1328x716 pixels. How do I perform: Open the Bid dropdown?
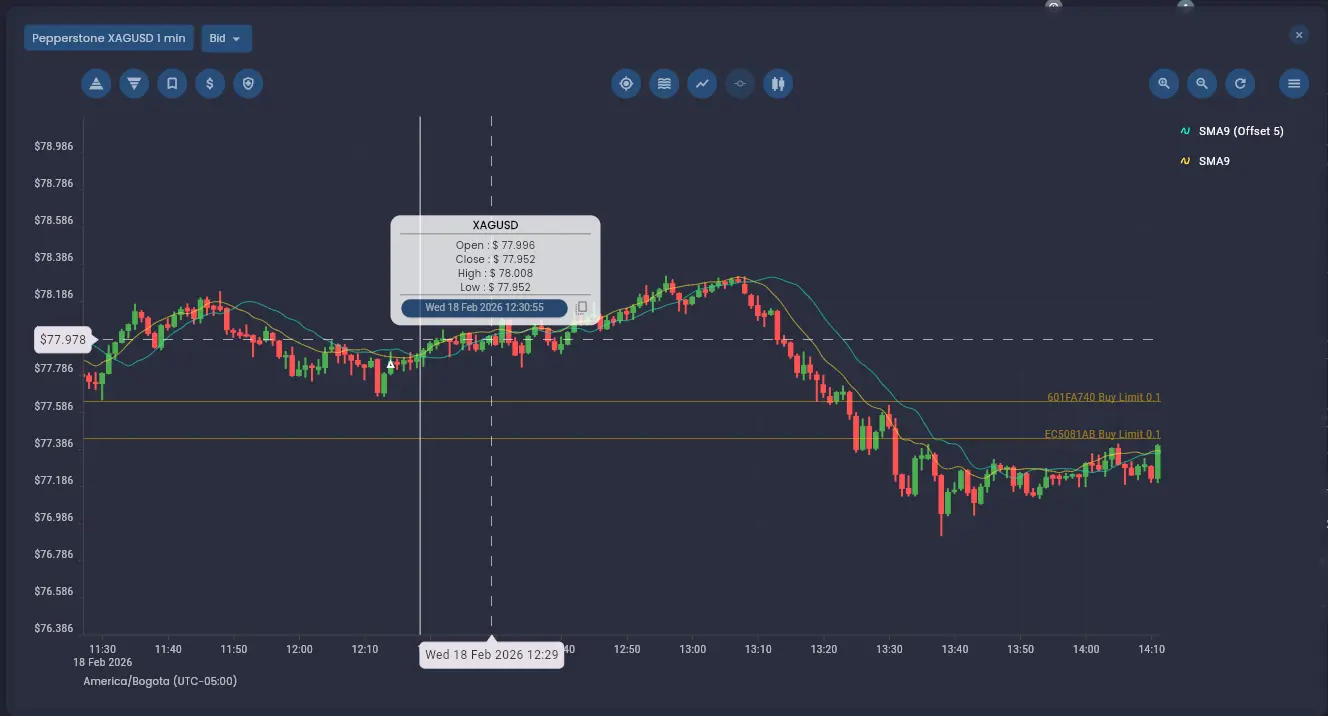(226, 37)
